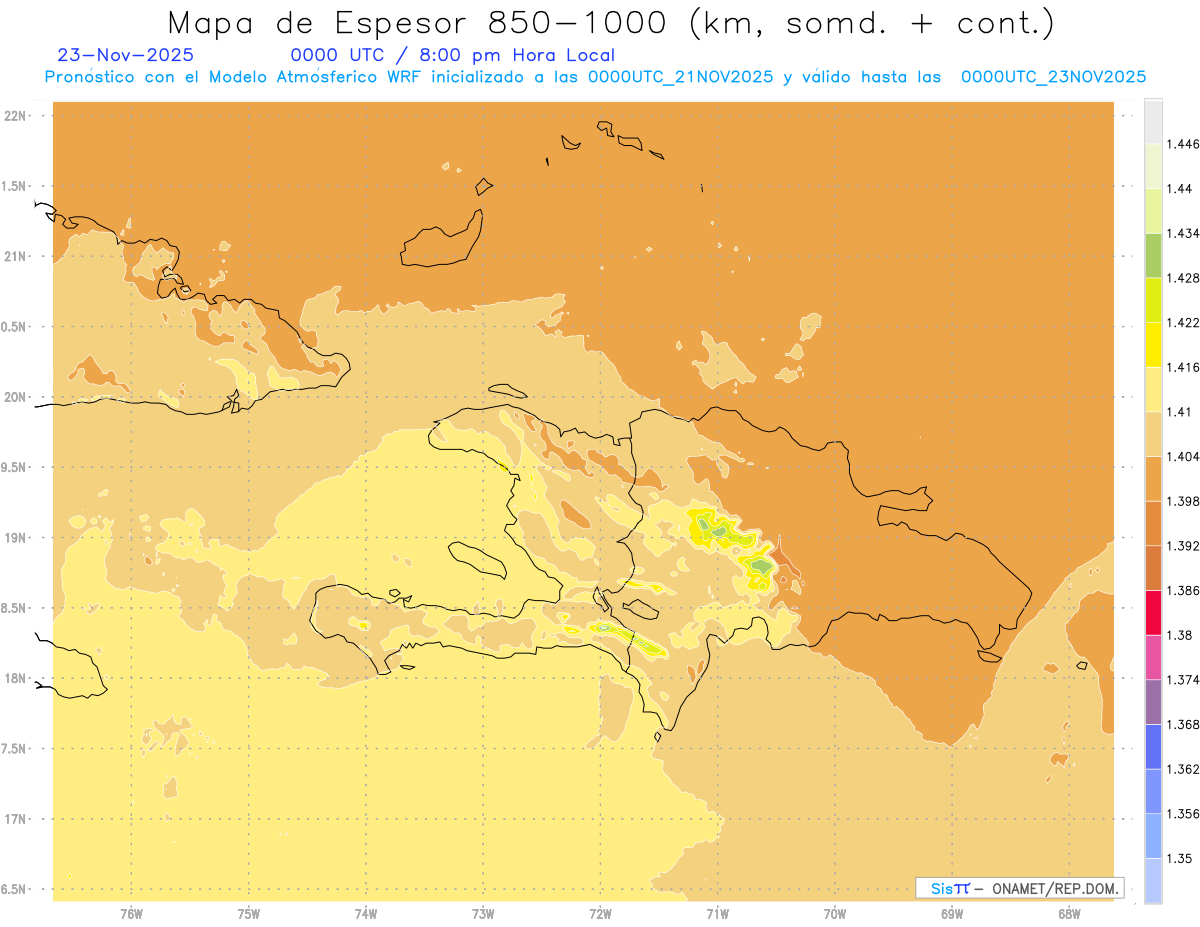The image size is (1200, 927).
Task: Click the '0000 UTC / 8:00 pm Hora Local' text
Action: click(452, 55)
